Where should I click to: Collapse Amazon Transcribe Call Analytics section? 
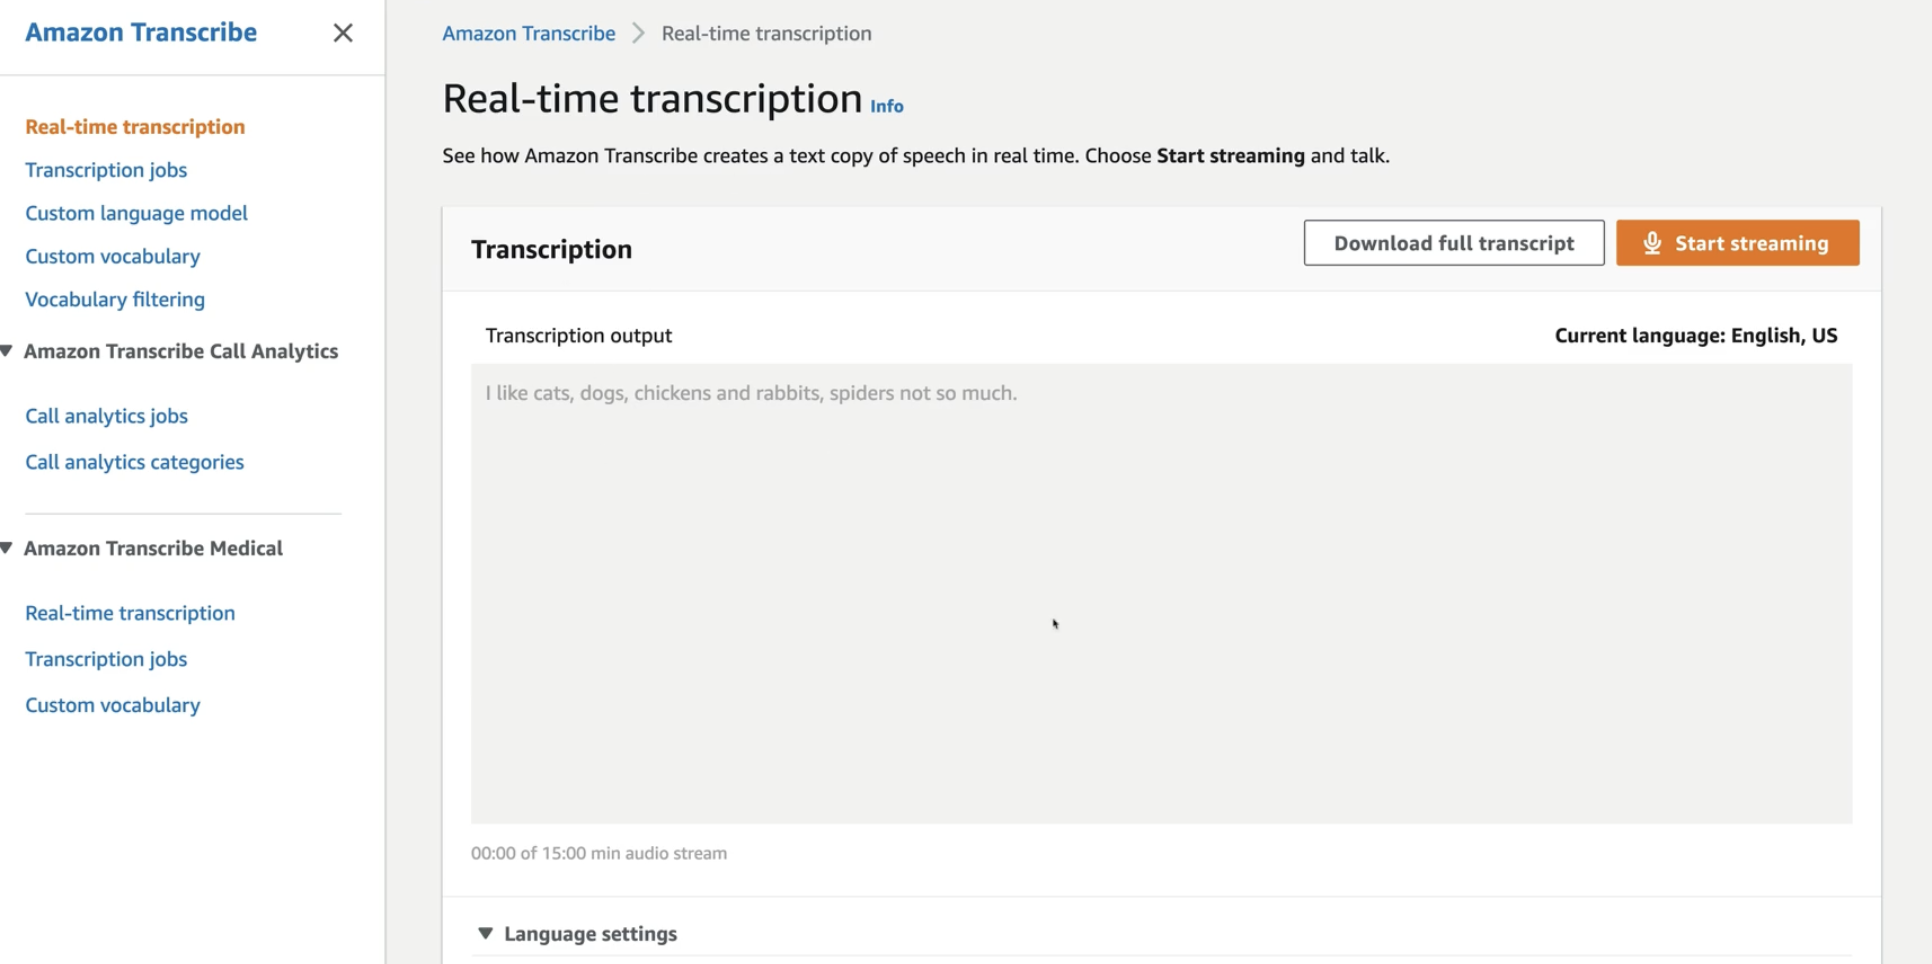click(x=7, y=351)
